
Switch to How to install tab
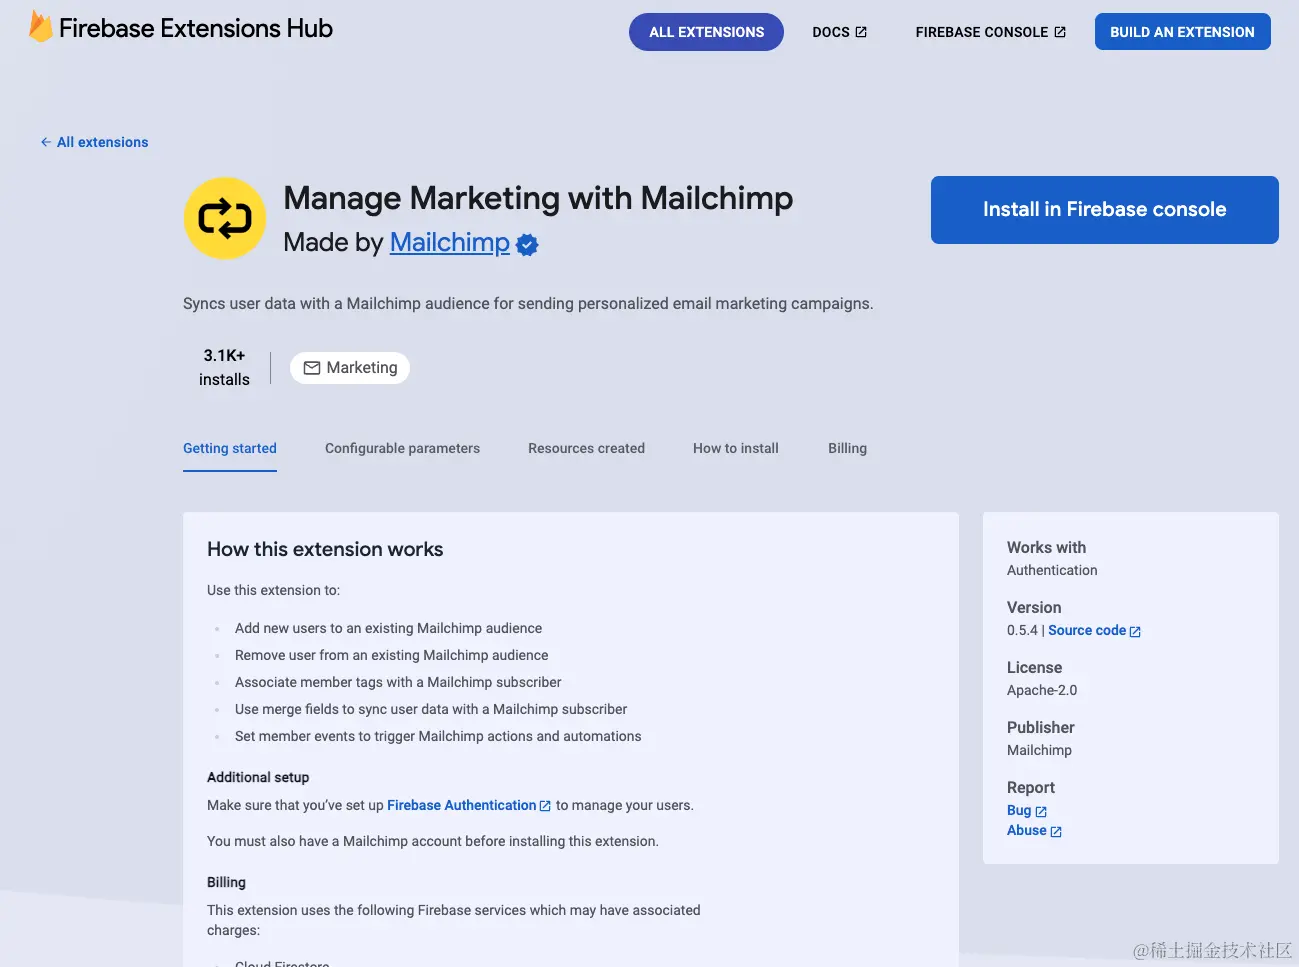(736, 448)
